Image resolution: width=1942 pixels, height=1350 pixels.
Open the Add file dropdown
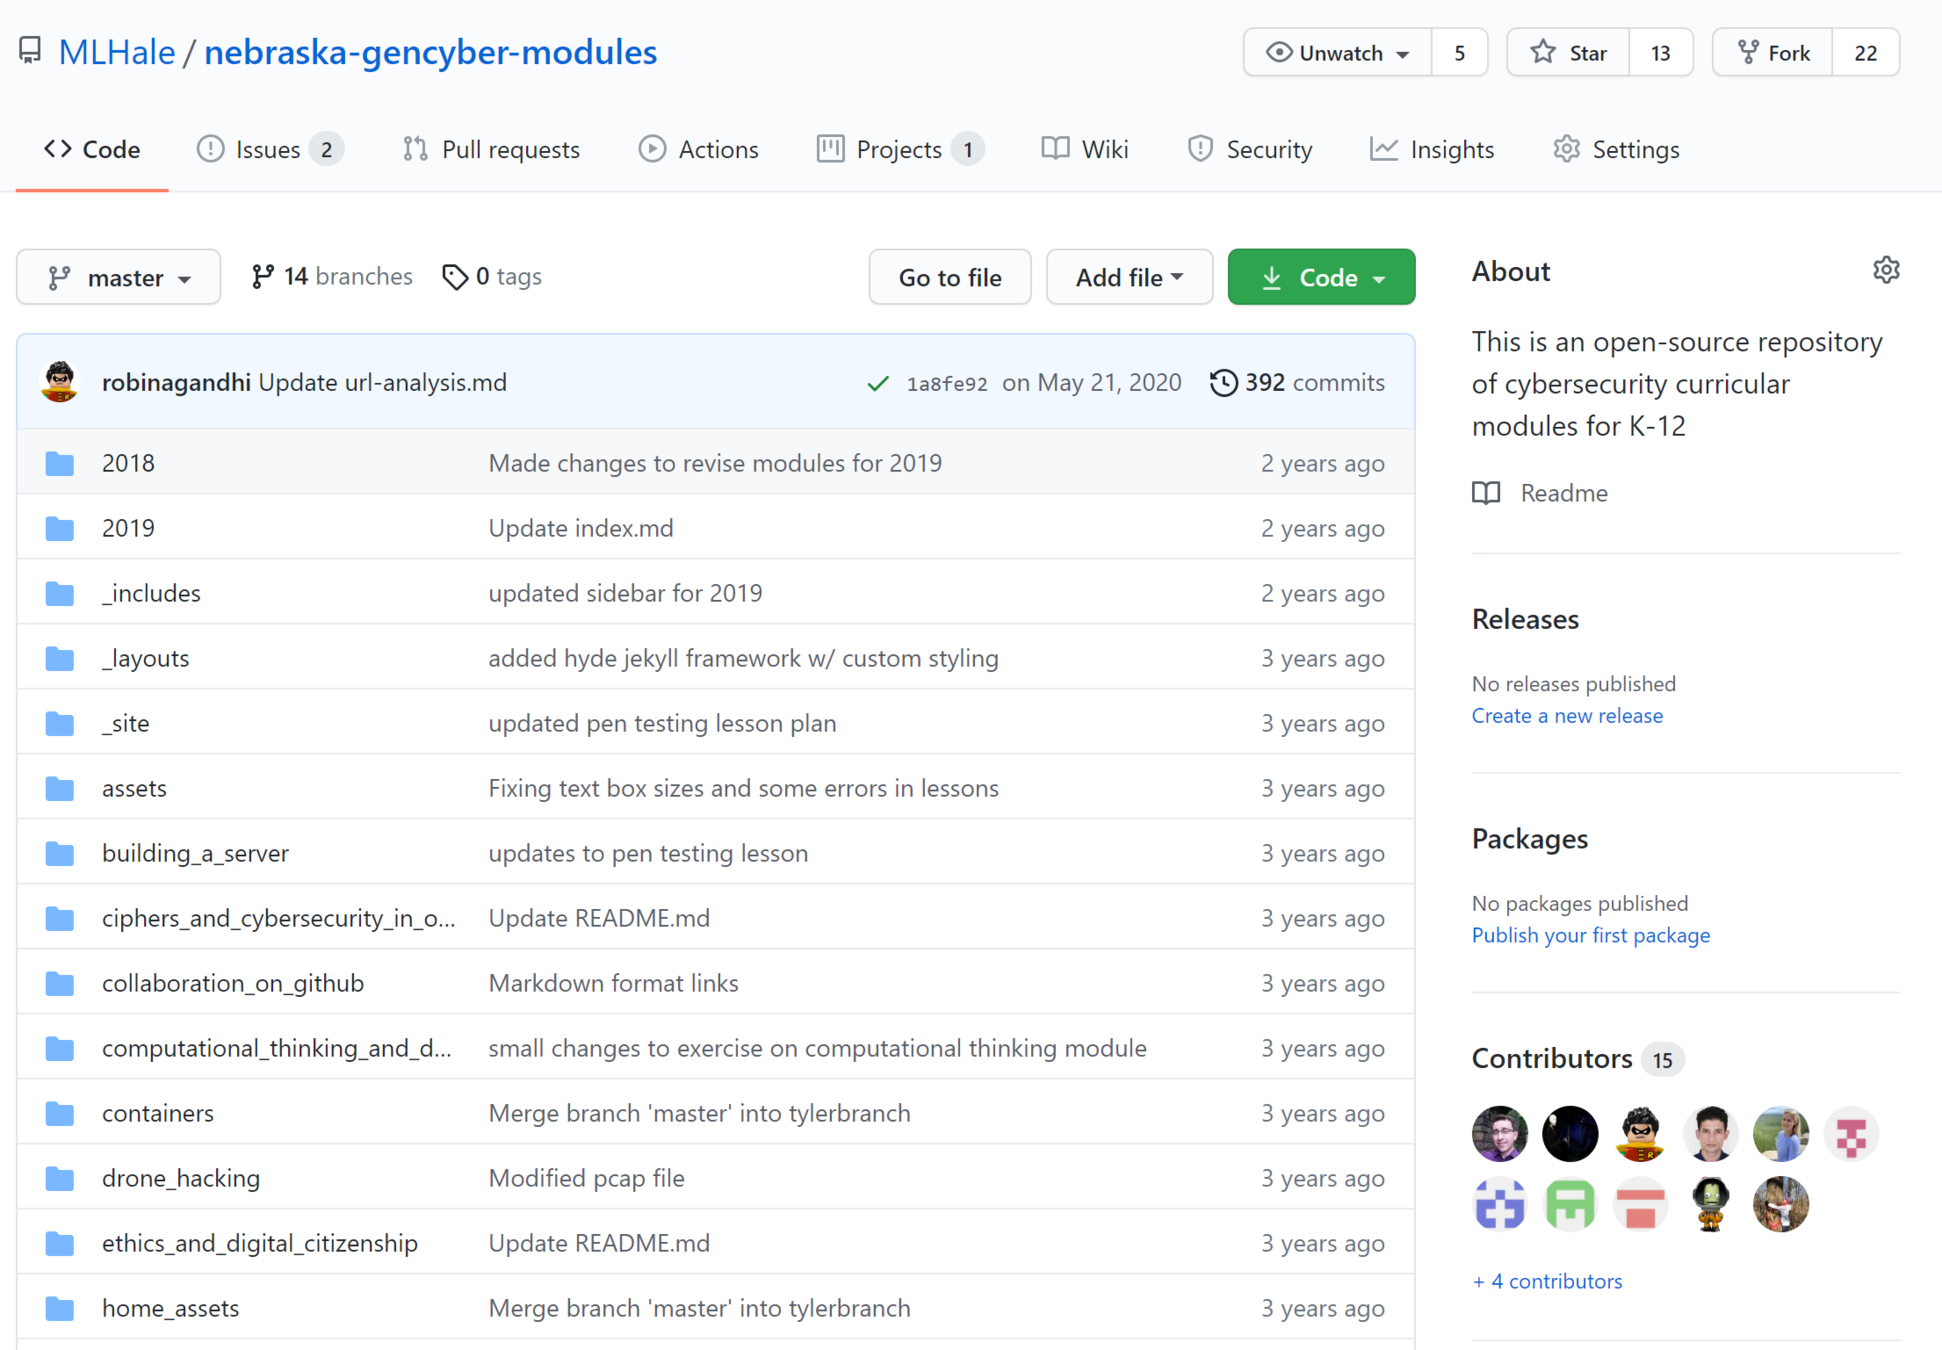[1128, 277]
